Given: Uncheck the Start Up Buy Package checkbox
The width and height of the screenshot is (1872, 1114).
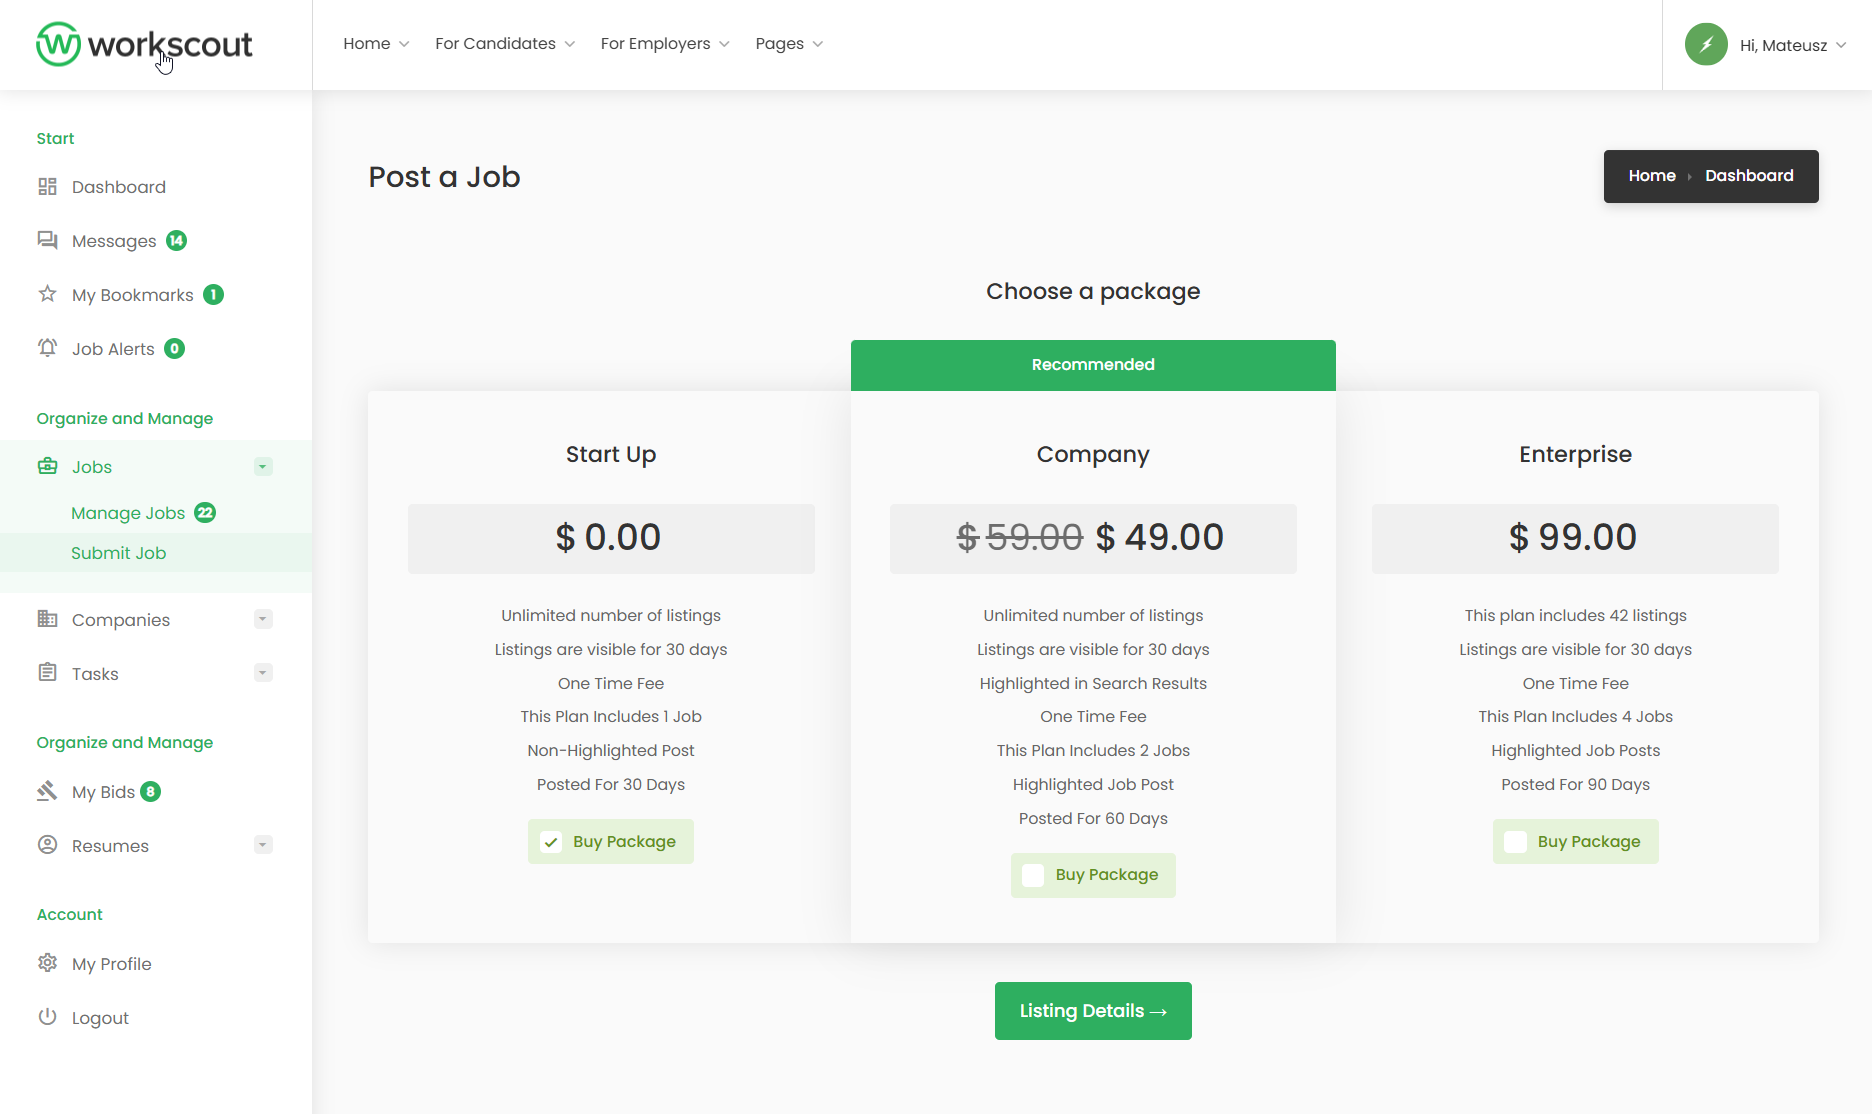Looking at the screenshot, I should click(551, 842).
